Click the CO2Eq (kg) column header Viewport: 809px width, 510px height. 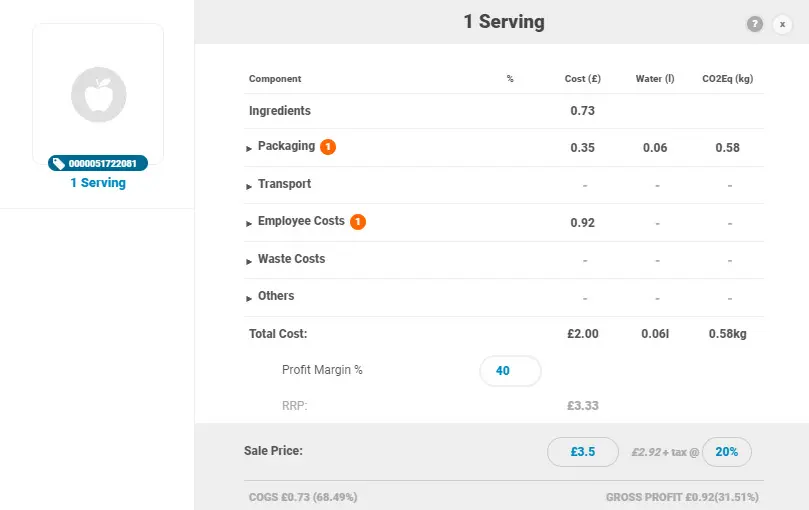(727, 78)
